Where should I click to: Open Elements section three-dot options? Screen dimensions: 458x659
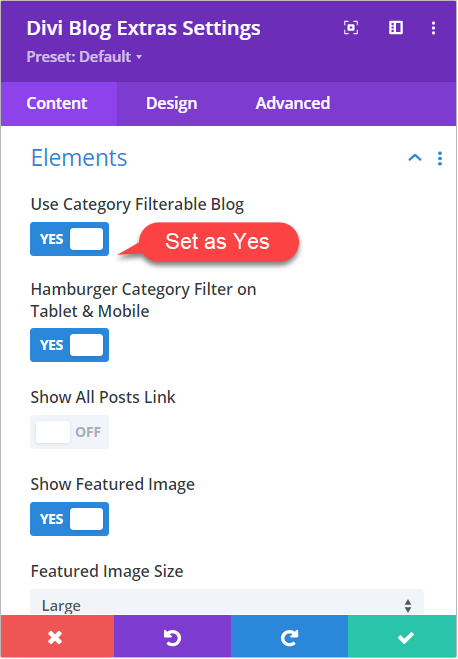coord(440,158)
